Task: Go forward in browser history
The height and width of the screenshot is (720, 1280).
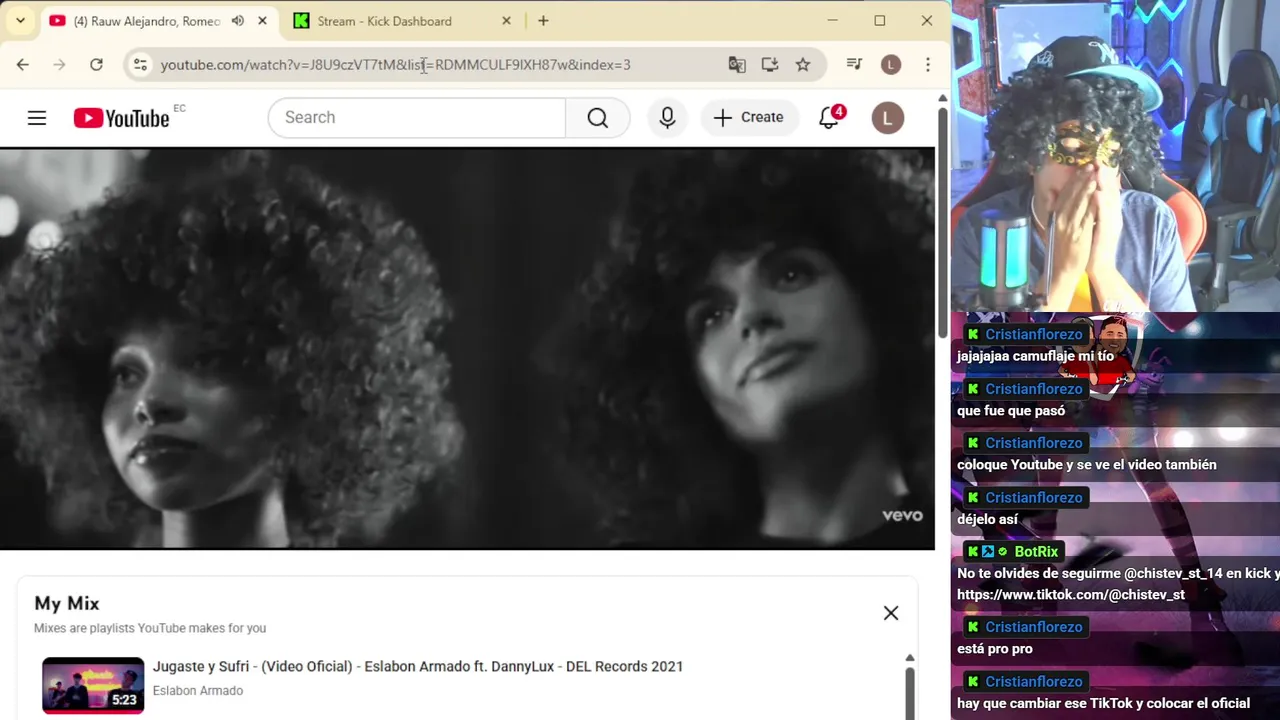Action: pyautogui.click(x=59, y=65)
